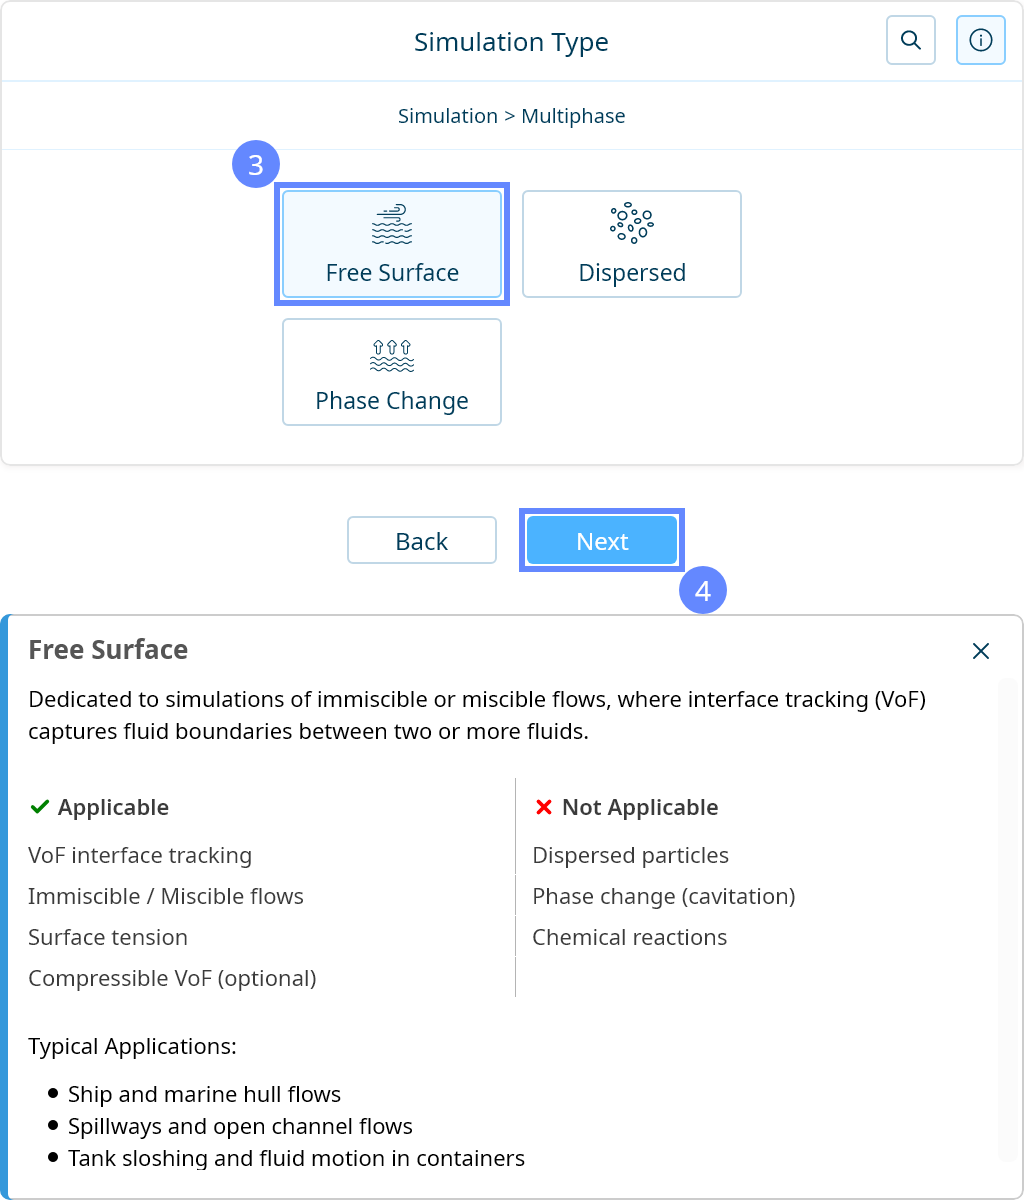The image size is (1024, 1200).
Task: Click the step 3 number badge
Action: (x=256, y=165)
